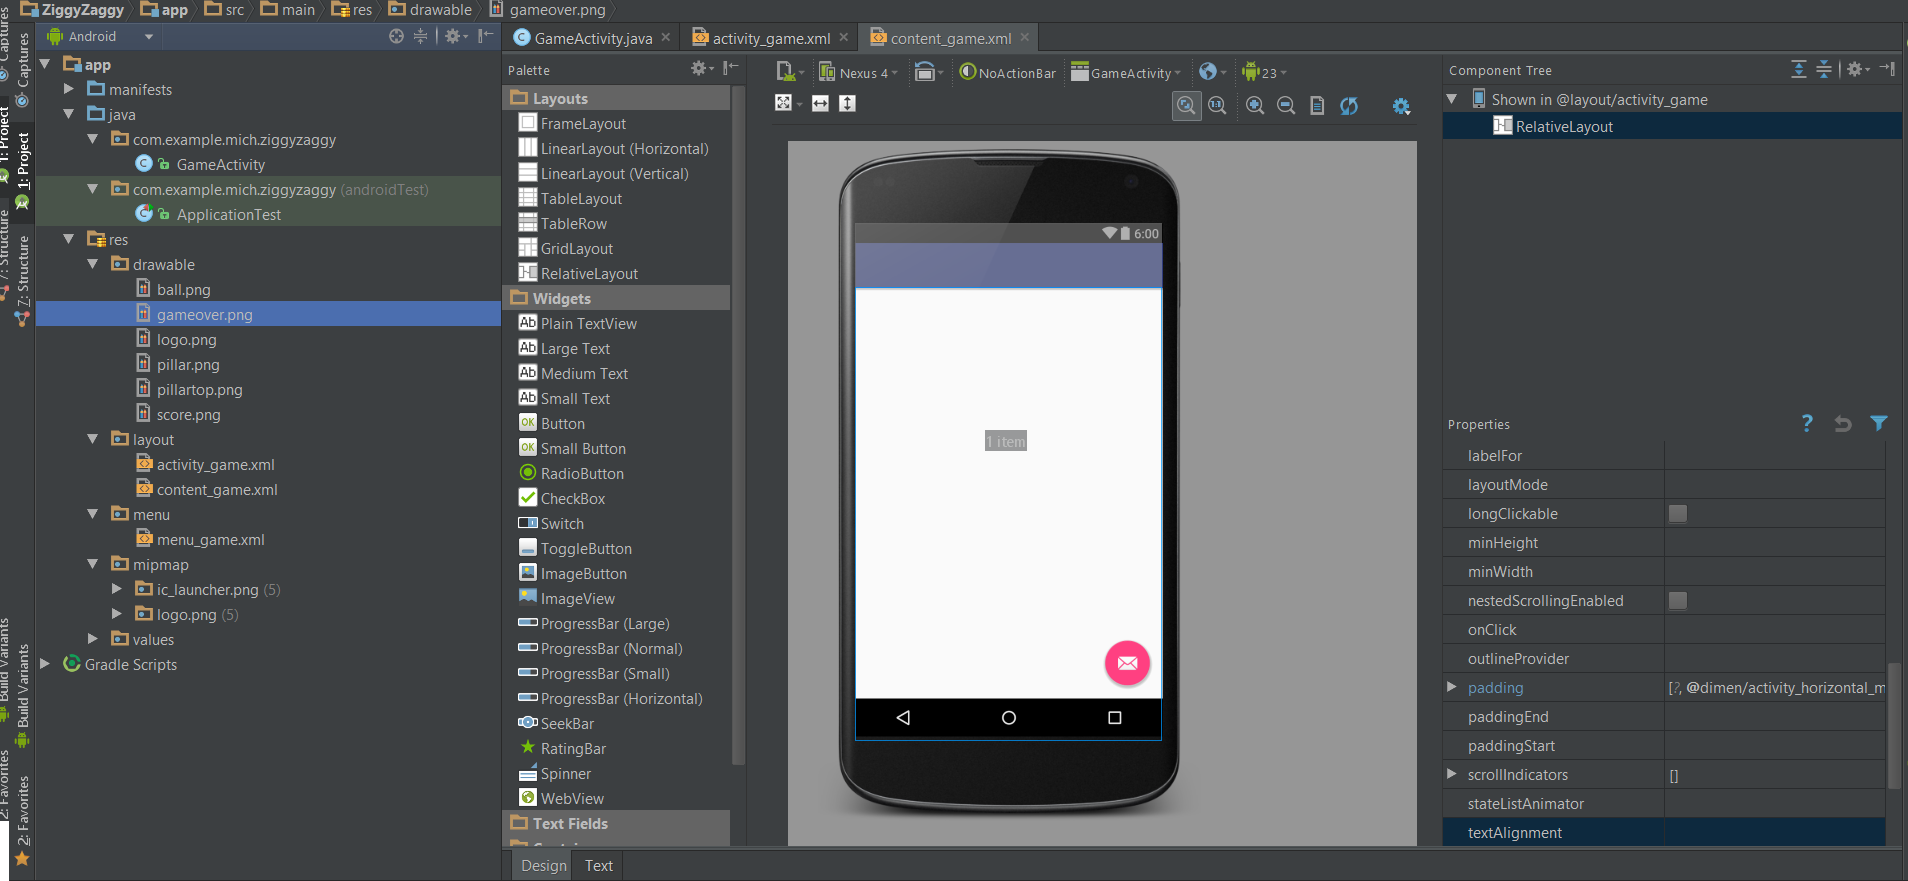Select SeekBar widget in Palette

[556, 723]
